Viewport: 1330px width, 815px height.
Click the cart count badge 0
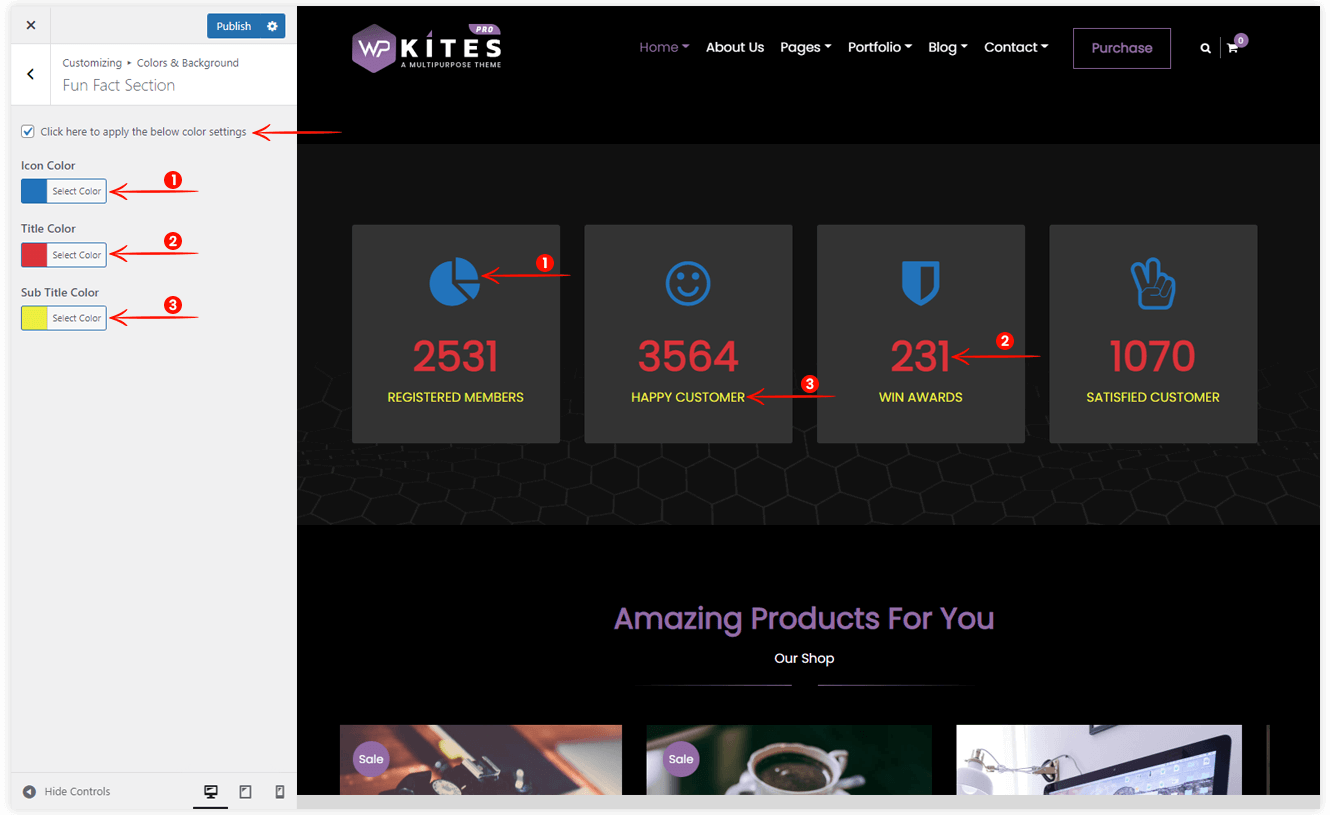[1241, 40]
